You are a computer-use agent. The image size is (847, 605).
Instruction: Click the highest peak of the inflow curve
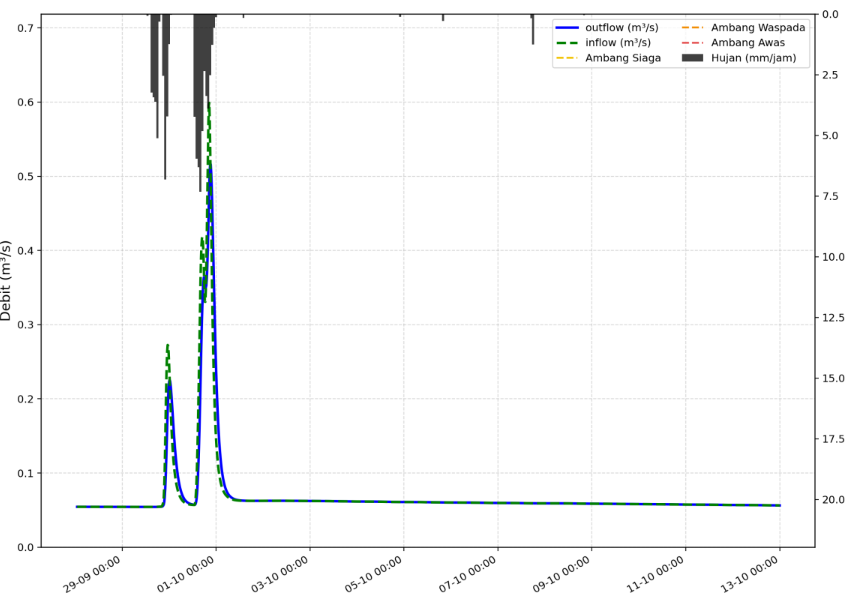[208, 102]
